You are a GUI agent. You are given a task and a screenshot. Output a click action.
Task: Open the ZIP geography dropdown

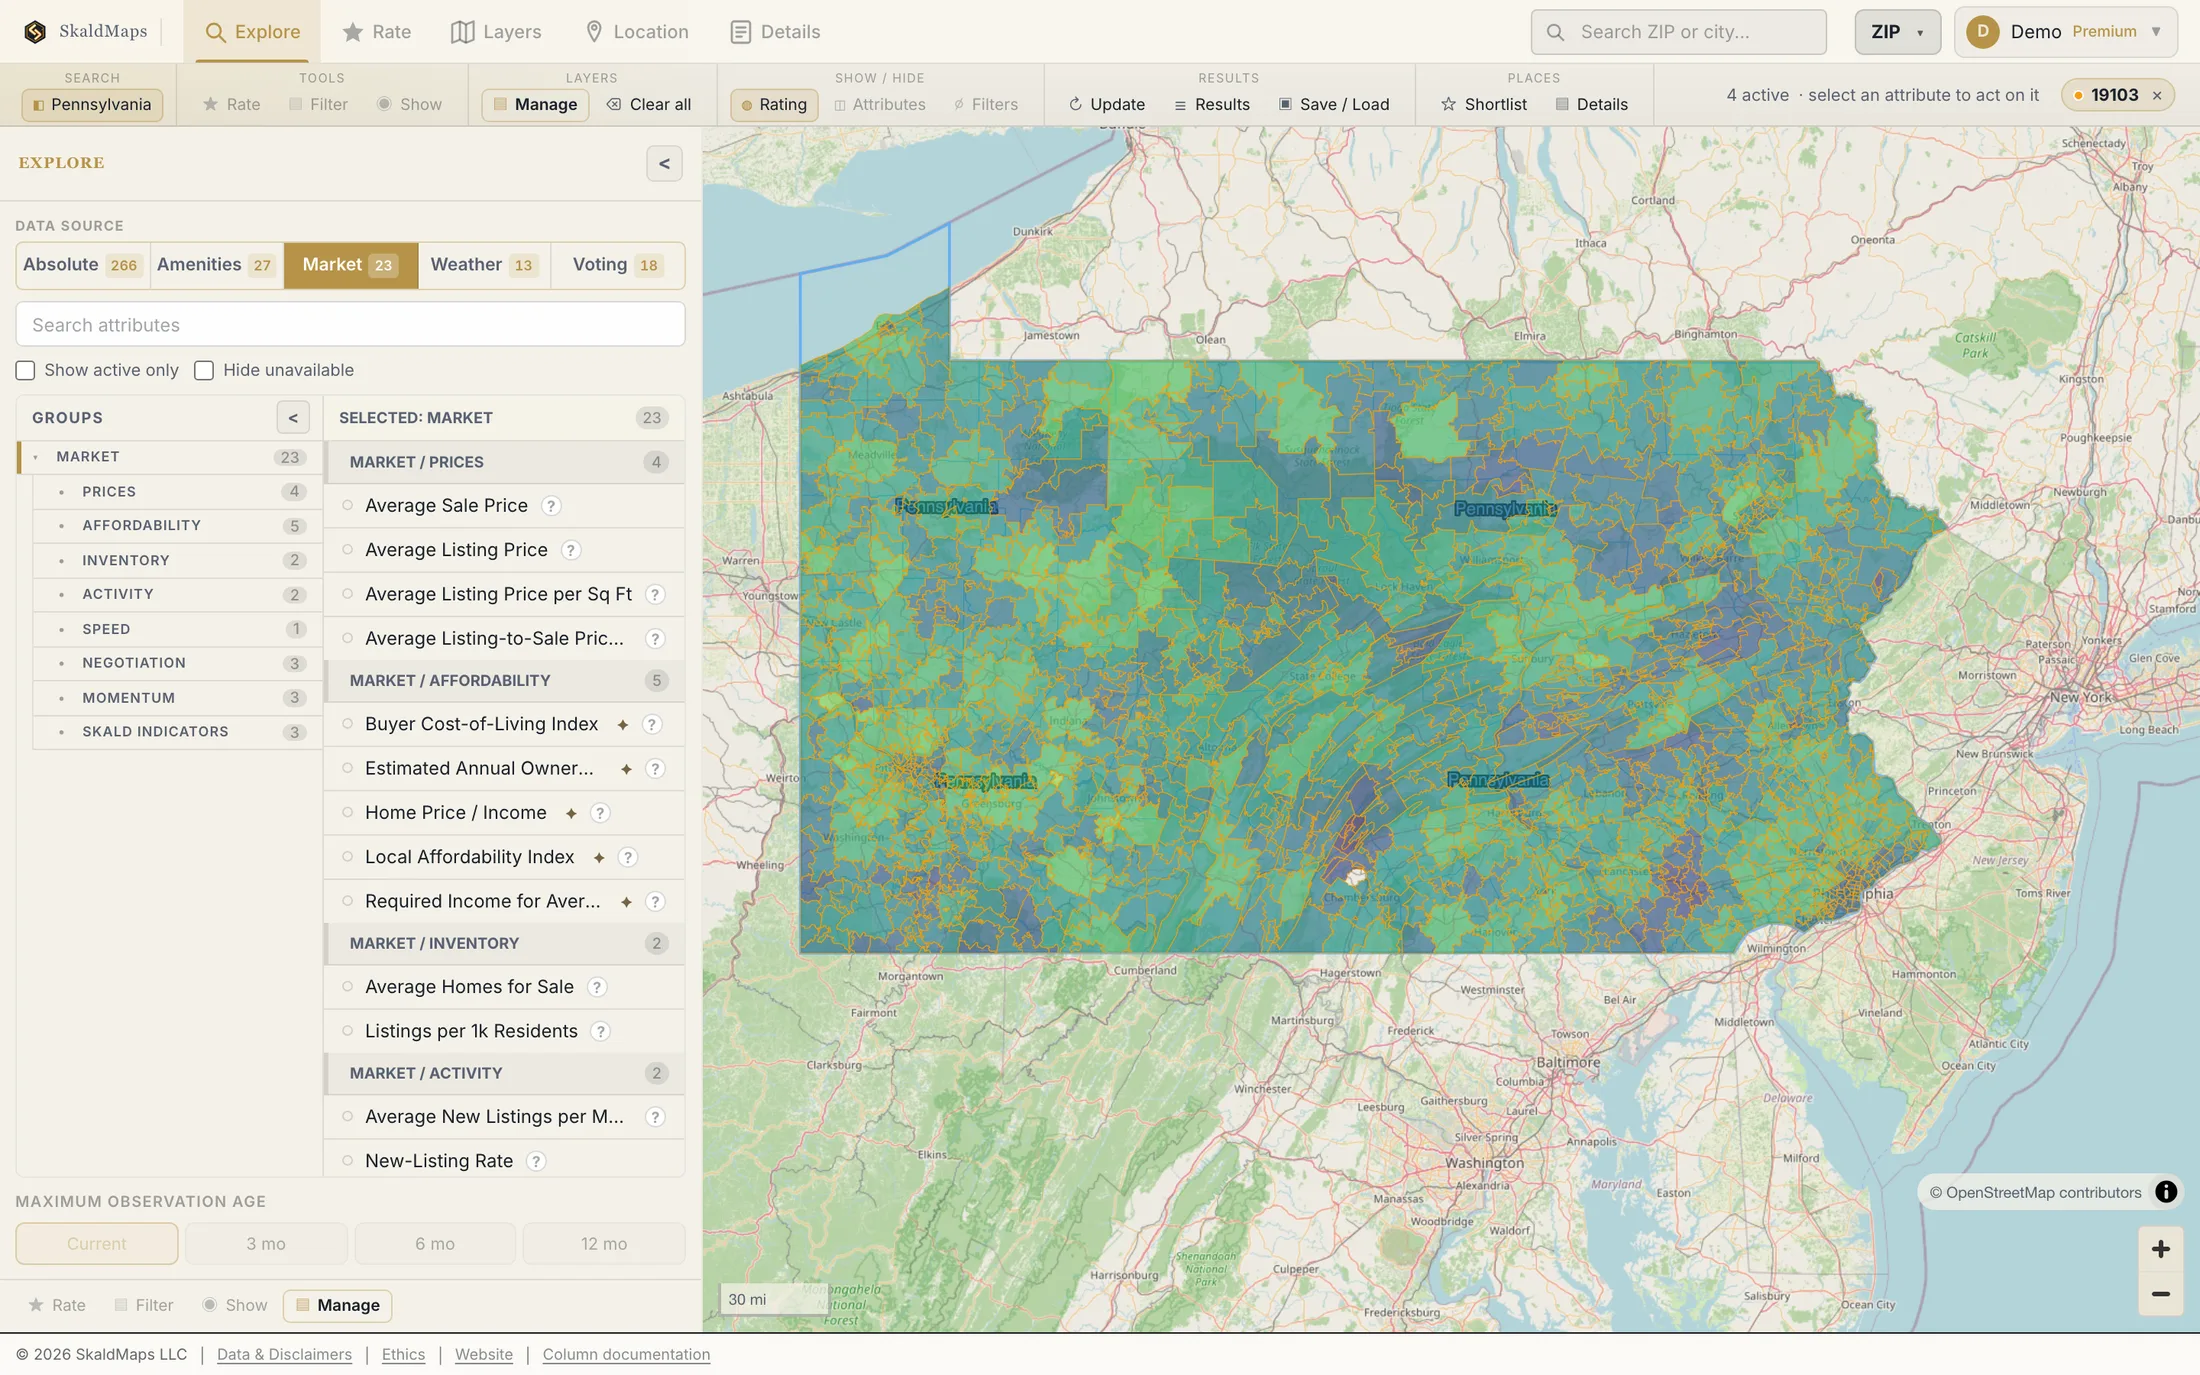point(1897,32)
